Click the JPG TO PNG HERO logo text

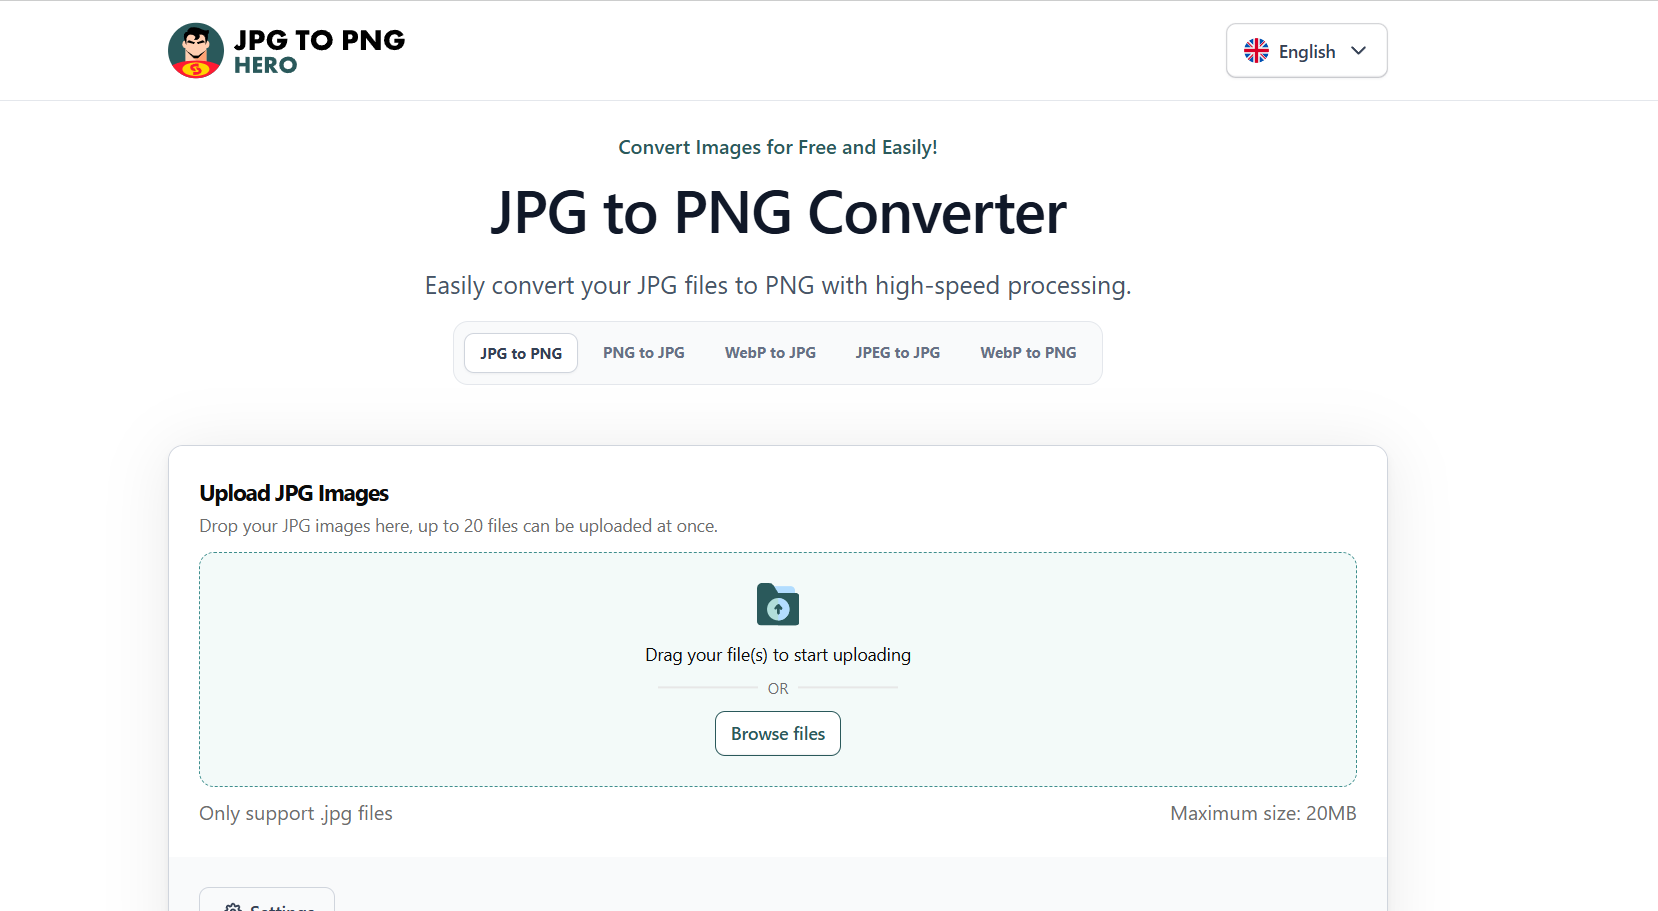(319, 51)
